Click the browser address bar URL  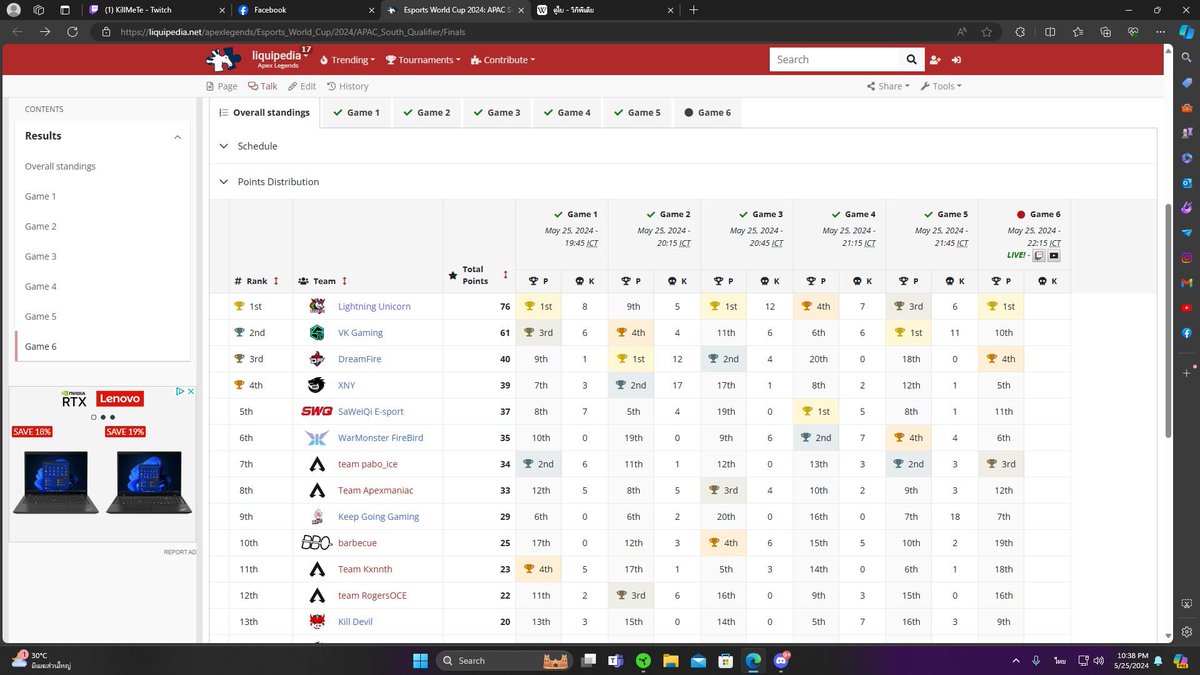point(292,32)
